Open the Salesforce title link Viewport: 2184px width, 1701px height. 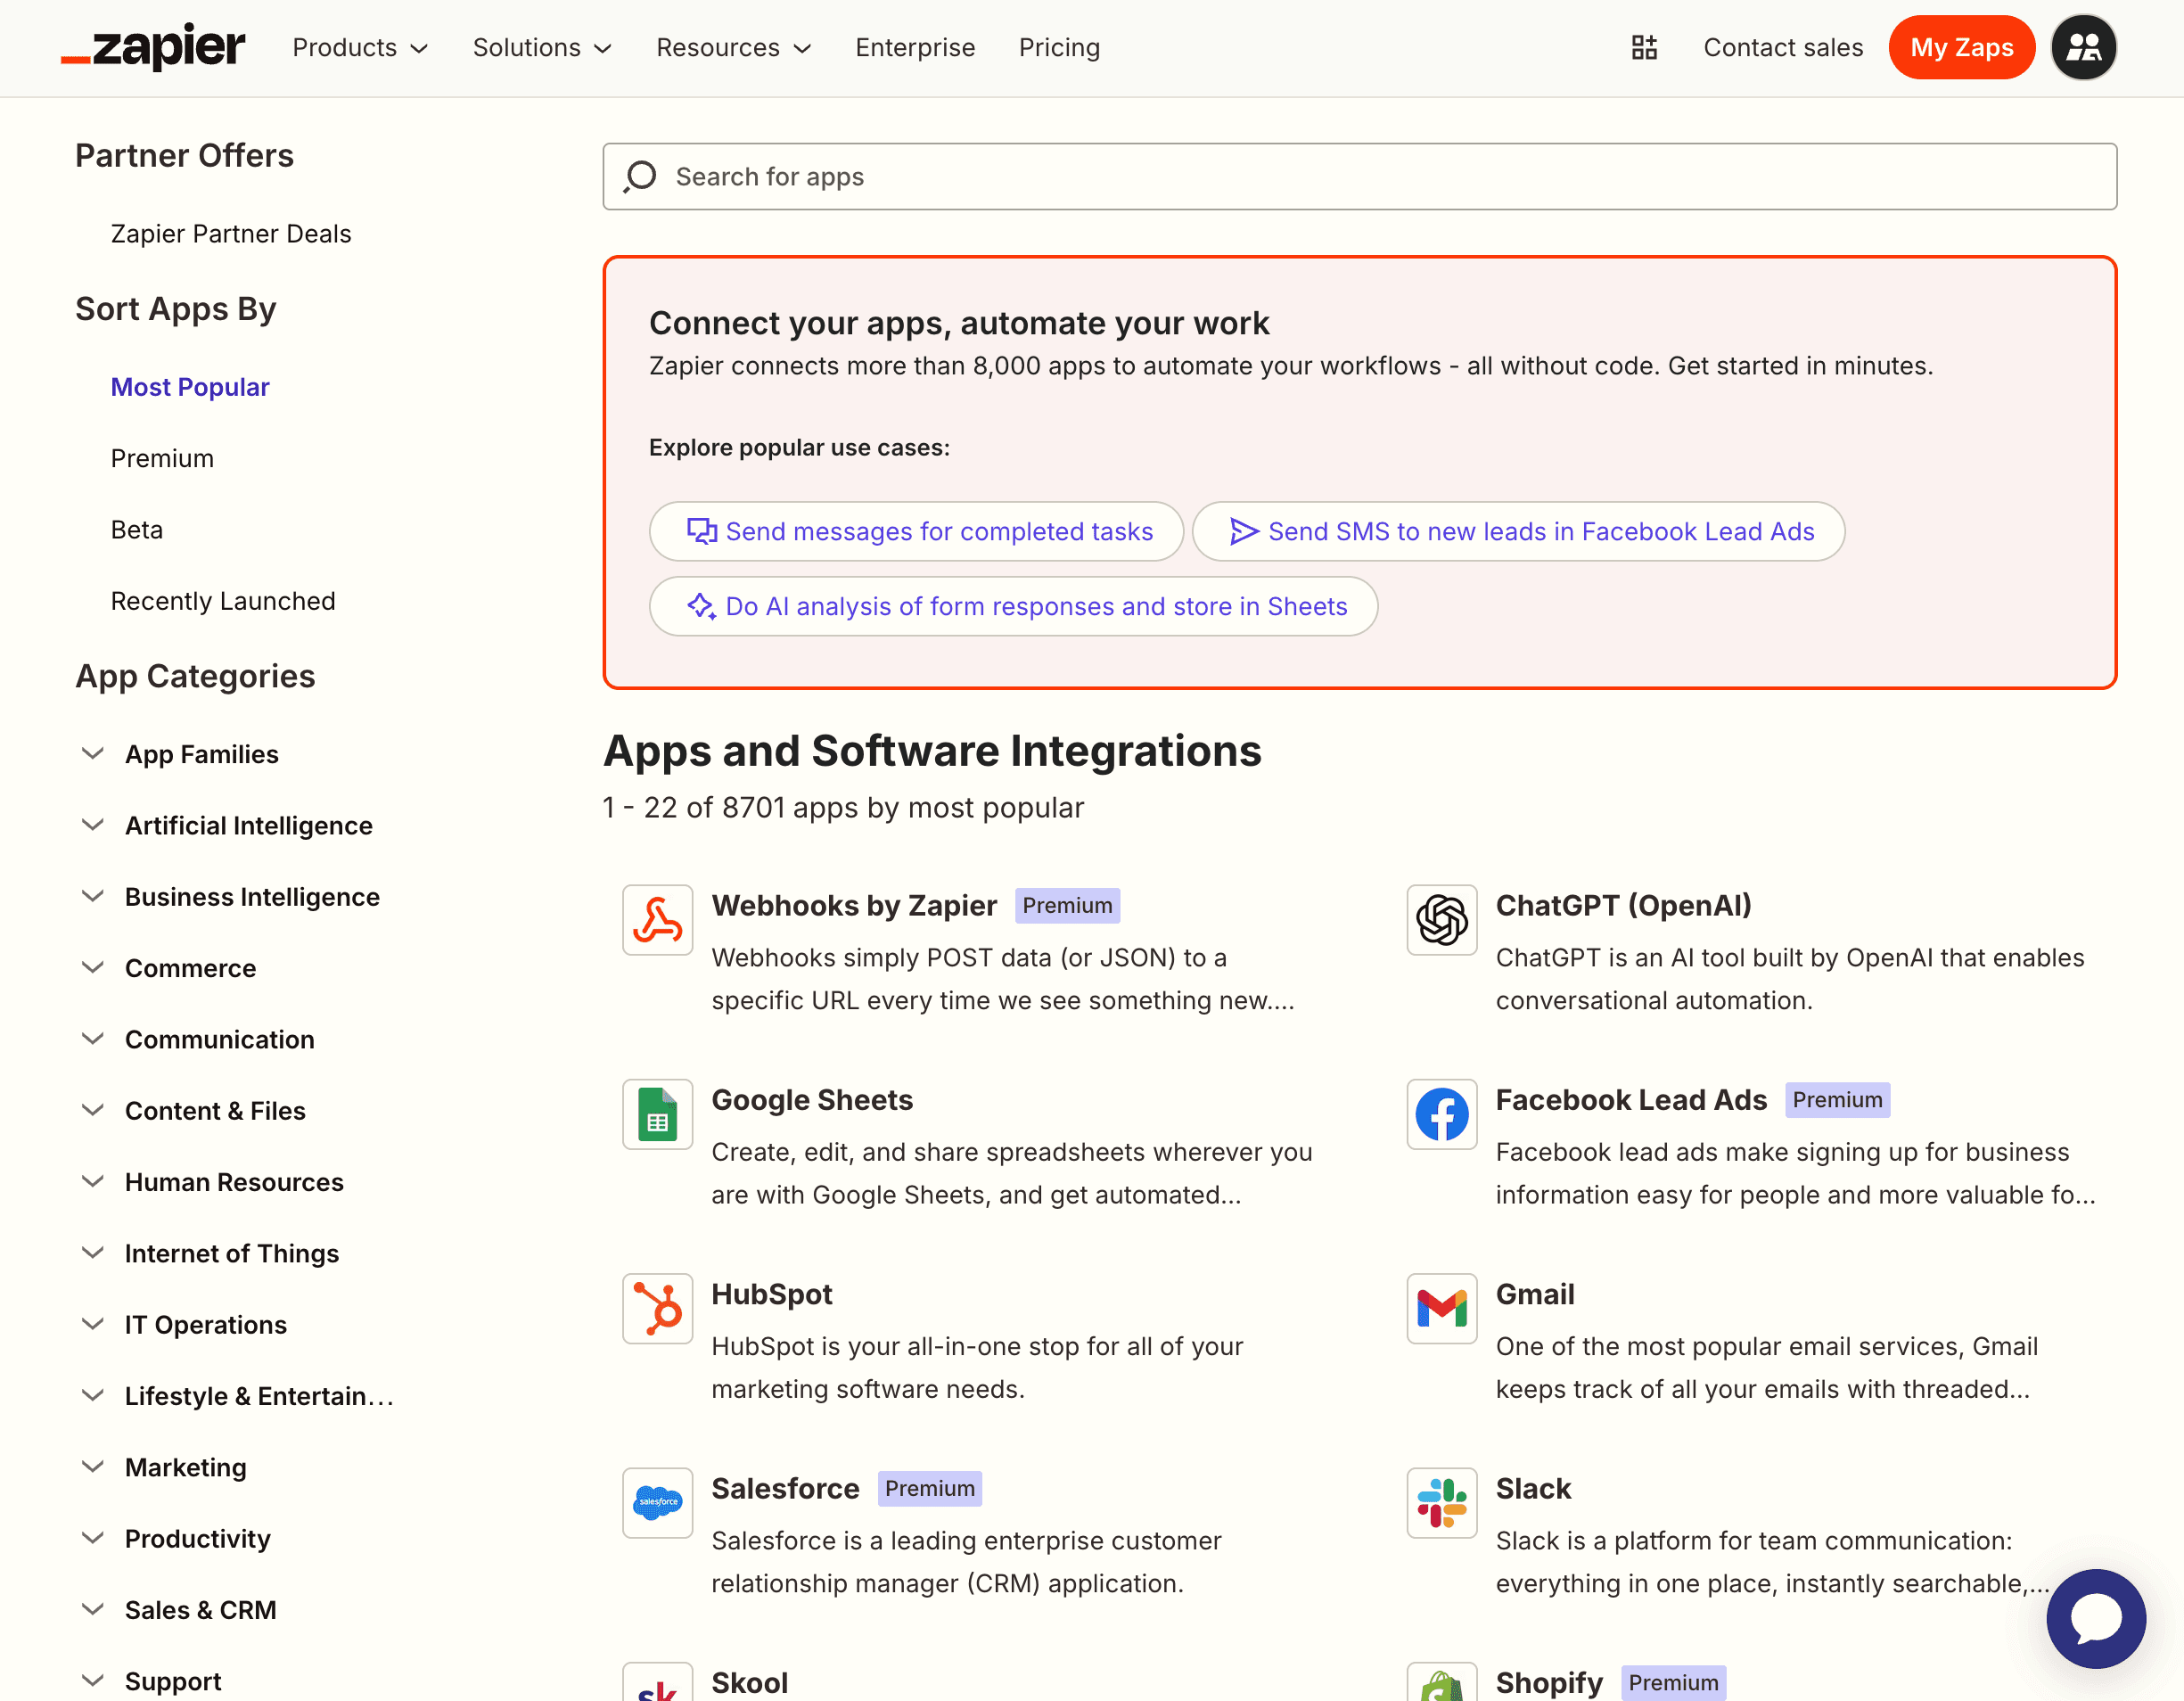click(x=785, y=1488)
